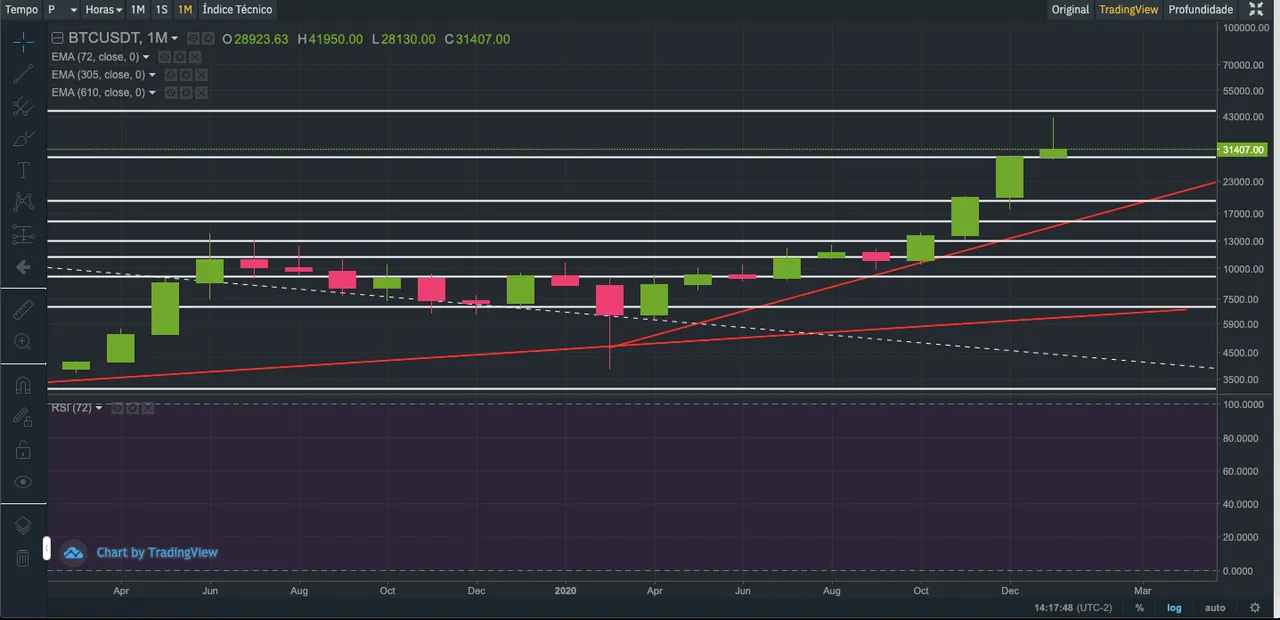Open settings for EMA 72
This screenshot has height=620, width=1280.
(179, 57)
